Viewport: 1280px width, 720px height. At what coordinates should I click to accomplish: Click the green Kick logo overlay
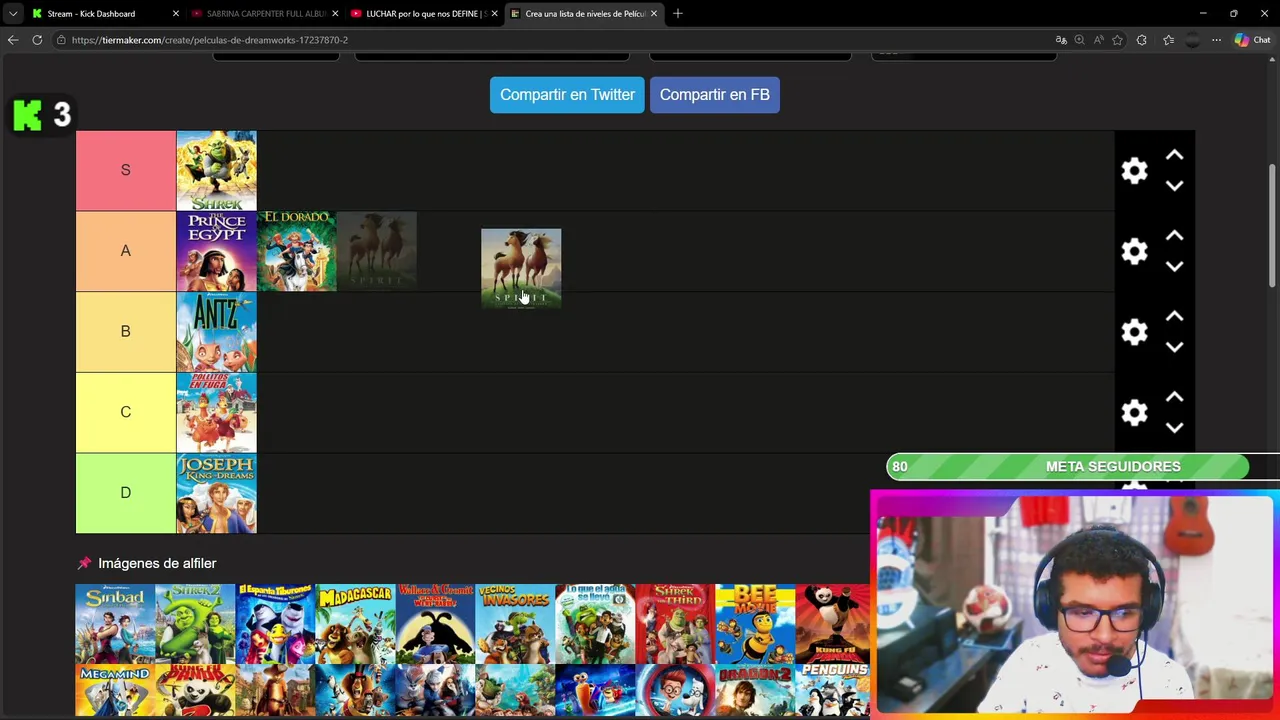(28, 115)
